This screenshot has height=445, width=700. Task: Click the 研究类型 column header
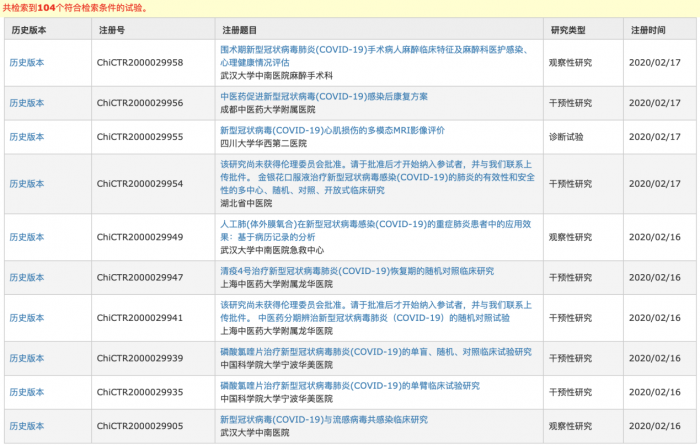[571, 31]
